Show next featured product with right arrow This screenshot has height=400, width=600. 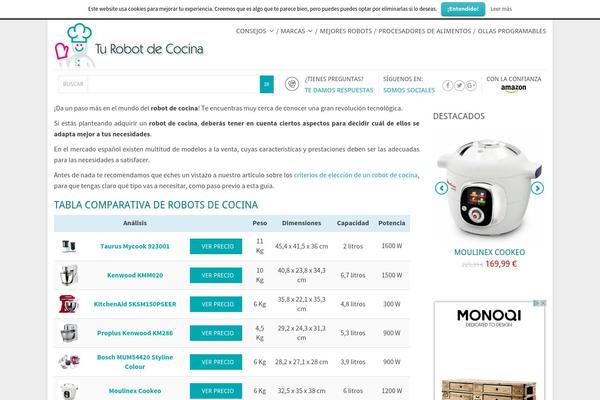537,188
